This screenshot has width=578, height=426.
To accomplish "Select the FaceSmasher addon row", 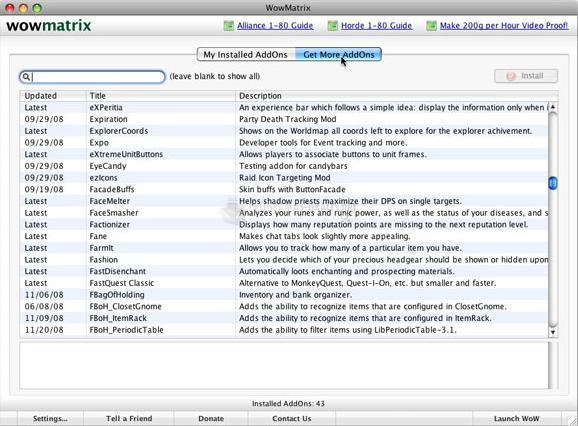I will [284, 213].
